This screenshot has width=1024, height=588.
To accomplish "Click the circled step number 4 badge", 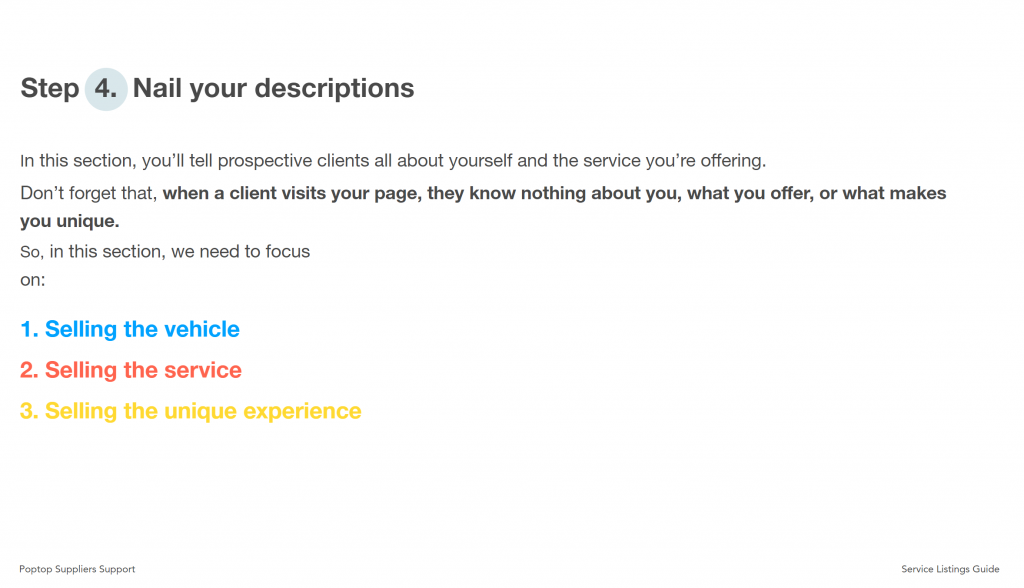I will (x=105, y=89).
